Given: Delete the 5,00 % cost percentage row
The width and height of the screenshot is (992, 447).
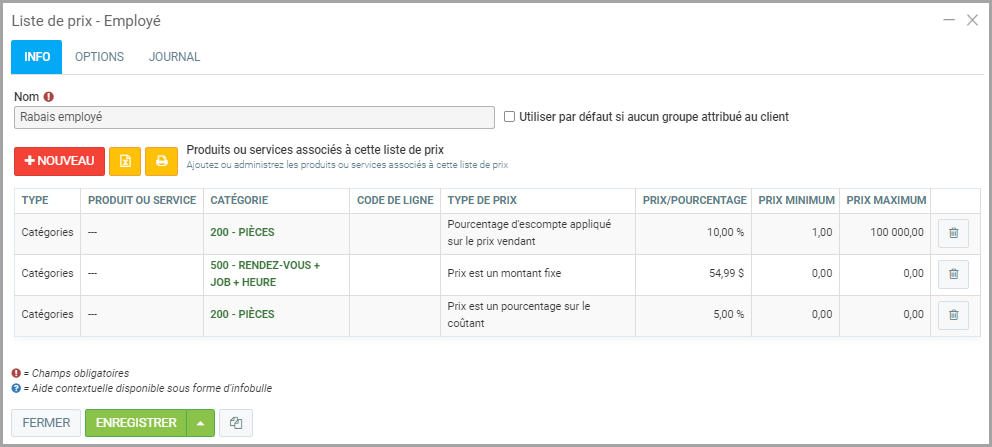Looking at the screenshot, I should pos(953,315).
